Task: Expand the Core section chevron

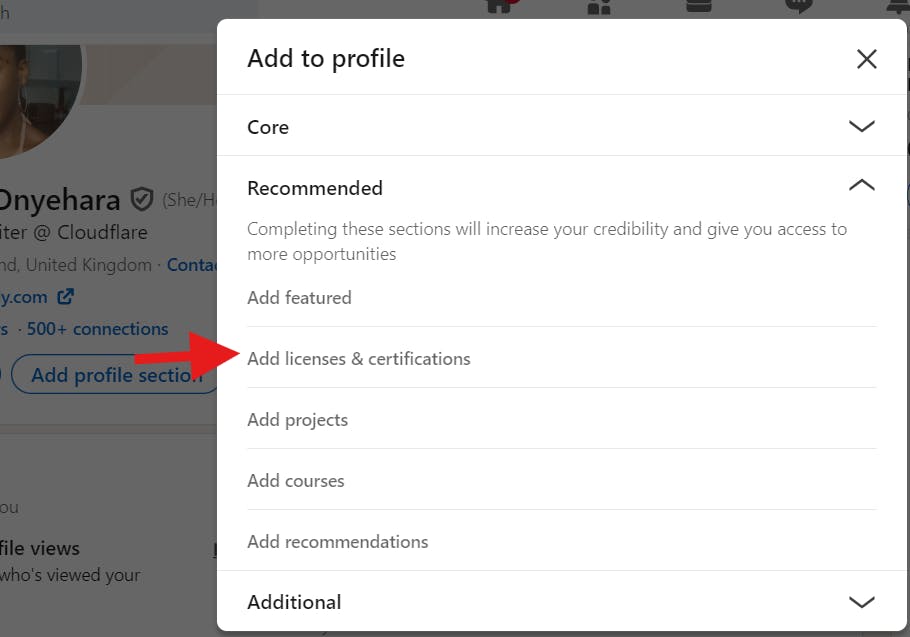Action: 862,126
